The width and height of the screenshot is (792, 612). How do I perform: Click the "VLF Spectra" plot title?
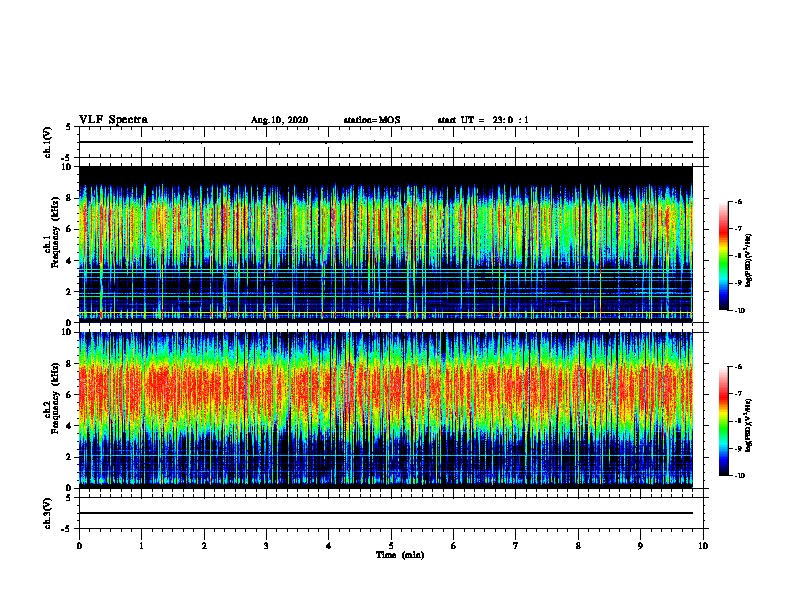[x=113, y=120]
